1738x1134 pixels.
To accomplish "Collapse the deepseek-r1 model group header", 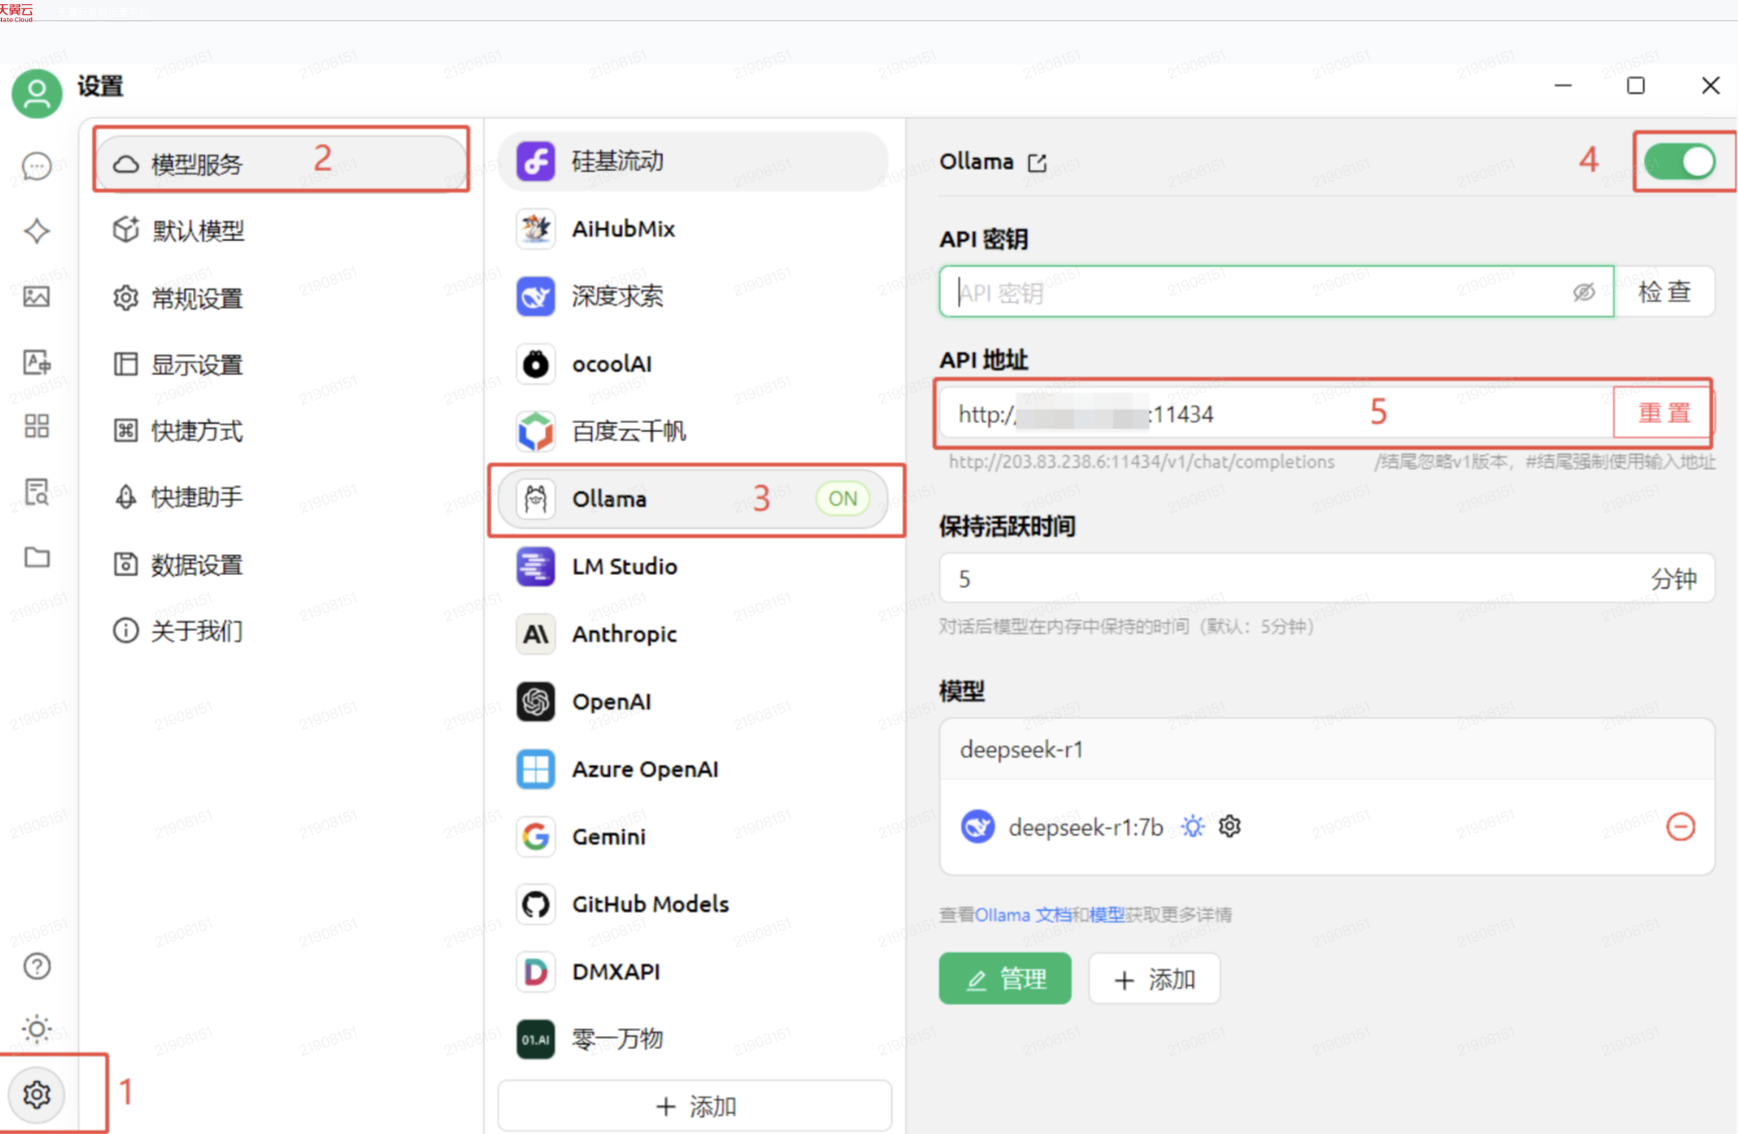I will click(1327, 749).
